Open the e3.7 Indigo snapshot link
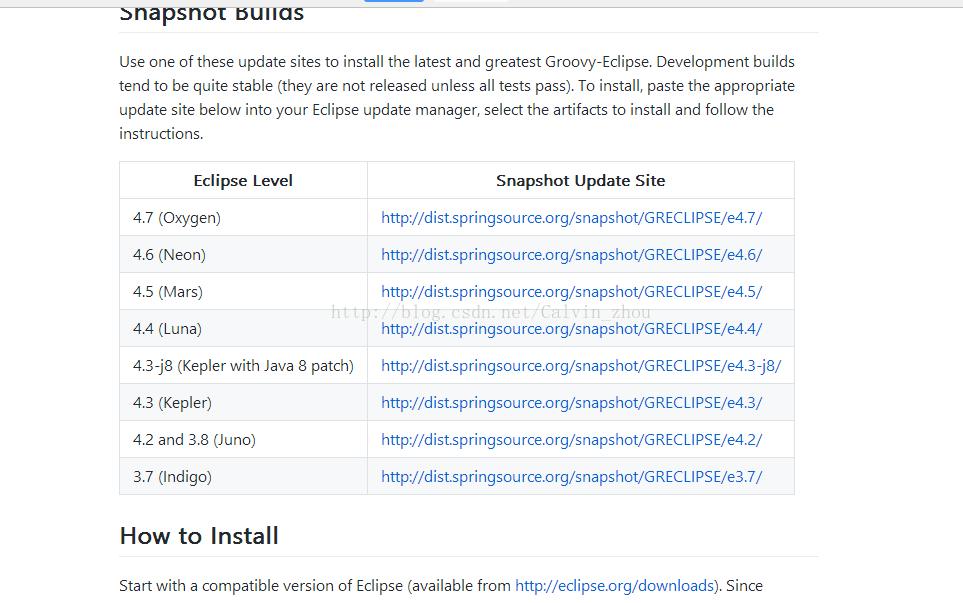 point(571,477)
